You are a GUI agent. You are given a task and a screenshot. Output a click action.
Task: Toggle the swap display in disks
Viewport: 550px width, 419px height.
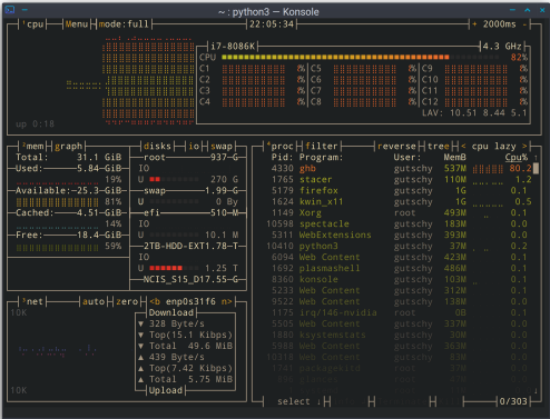click(222, 146)
